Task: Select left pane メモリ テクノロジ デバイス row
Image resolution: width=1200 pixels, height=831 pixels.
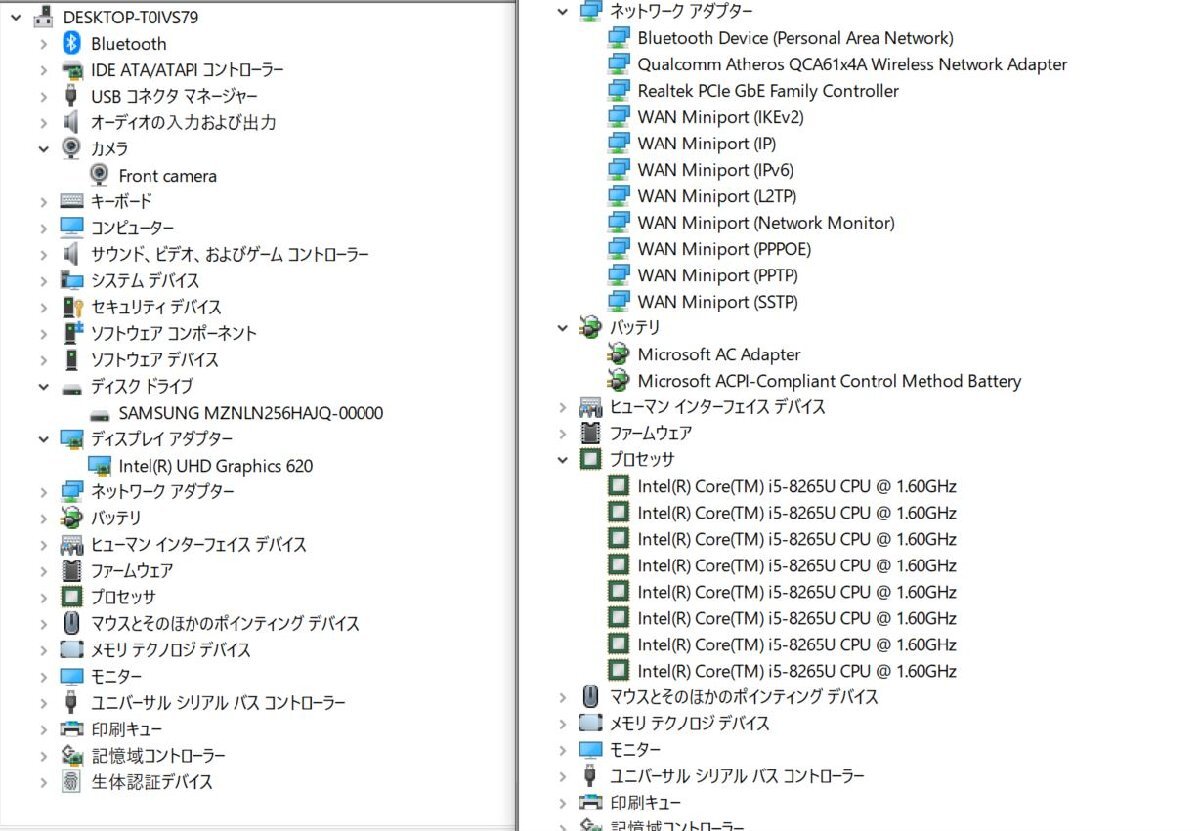Action: 171,649
